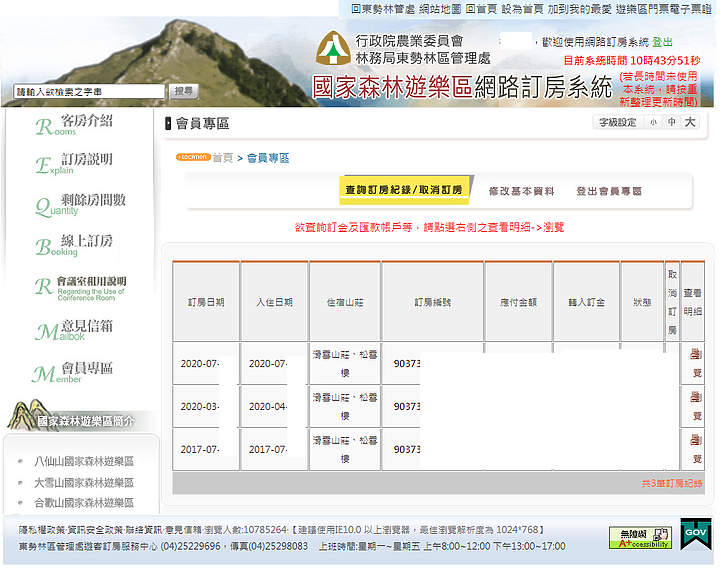This screenshot has width=720, height=571.
Task: Open 客房介紹 Rooms sidebar item
Action: click(74, 125)
